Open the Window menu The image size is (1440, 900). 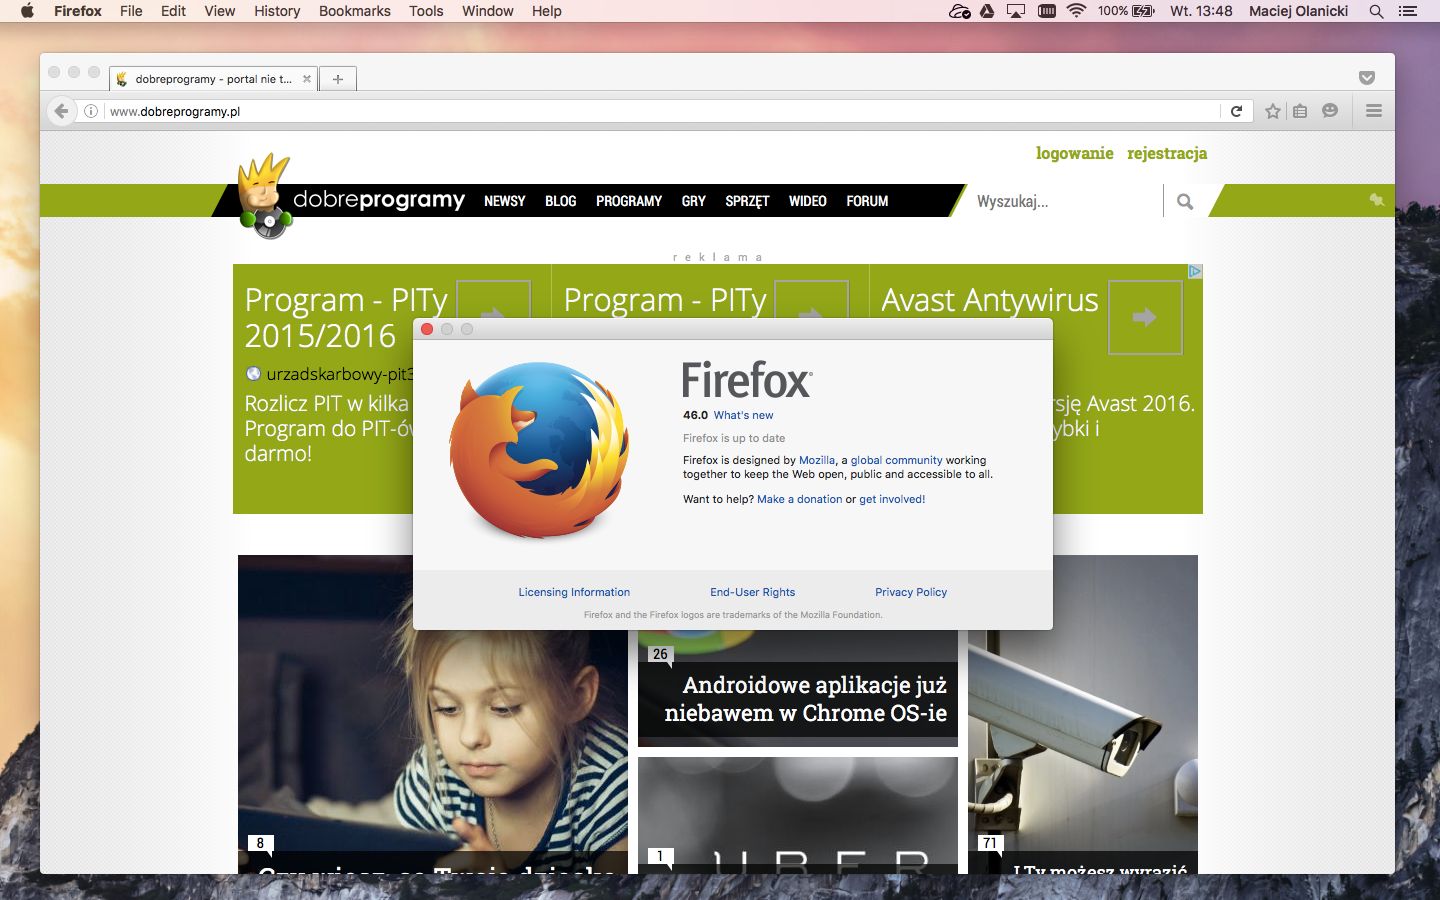[x=487, y=11]
